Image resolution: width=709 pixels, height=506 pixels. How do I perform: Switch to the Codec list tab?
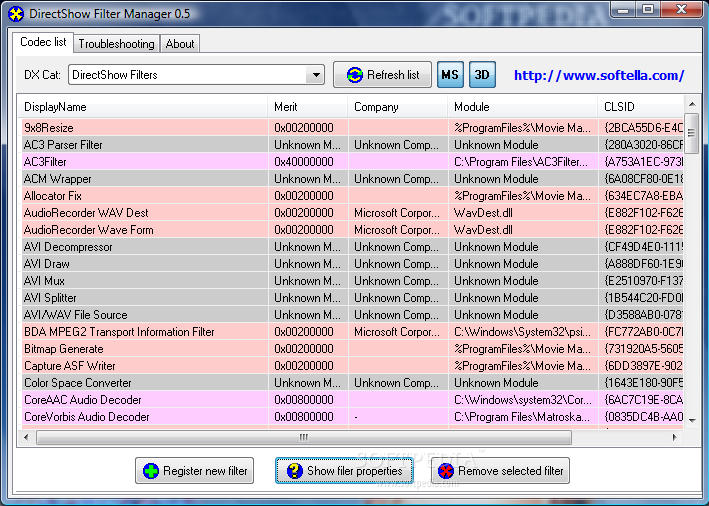pos(43,42)
